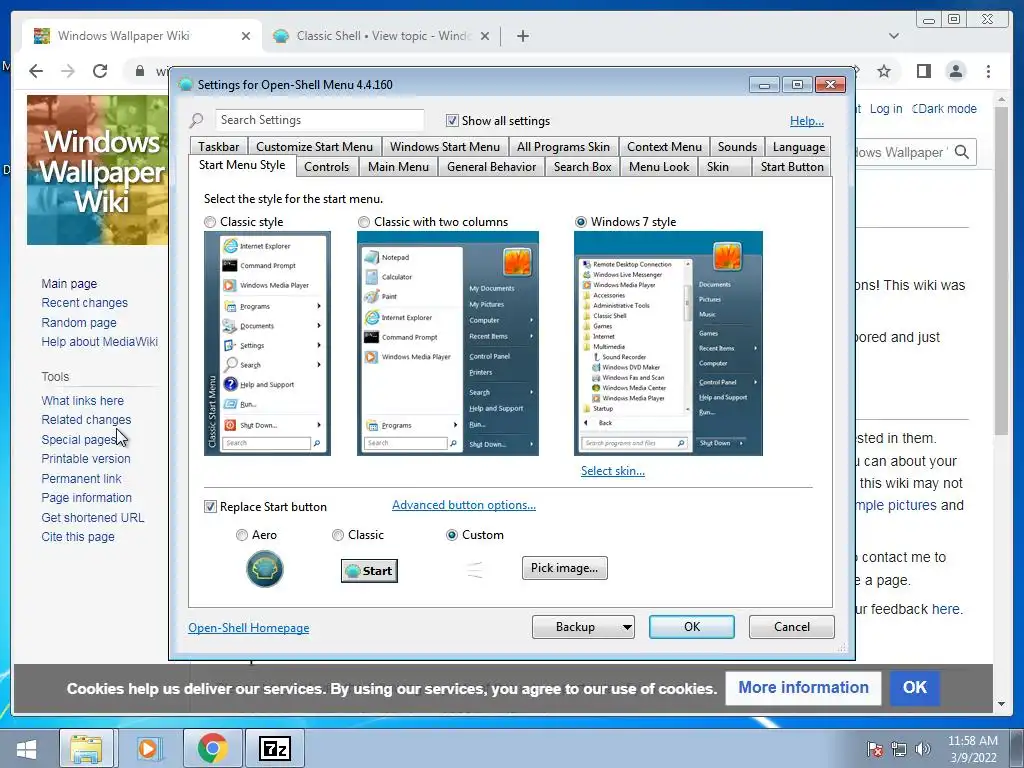Open Advanced button options... link
The width and height of the screenshot is (1024, 768).
pos(464,505)
